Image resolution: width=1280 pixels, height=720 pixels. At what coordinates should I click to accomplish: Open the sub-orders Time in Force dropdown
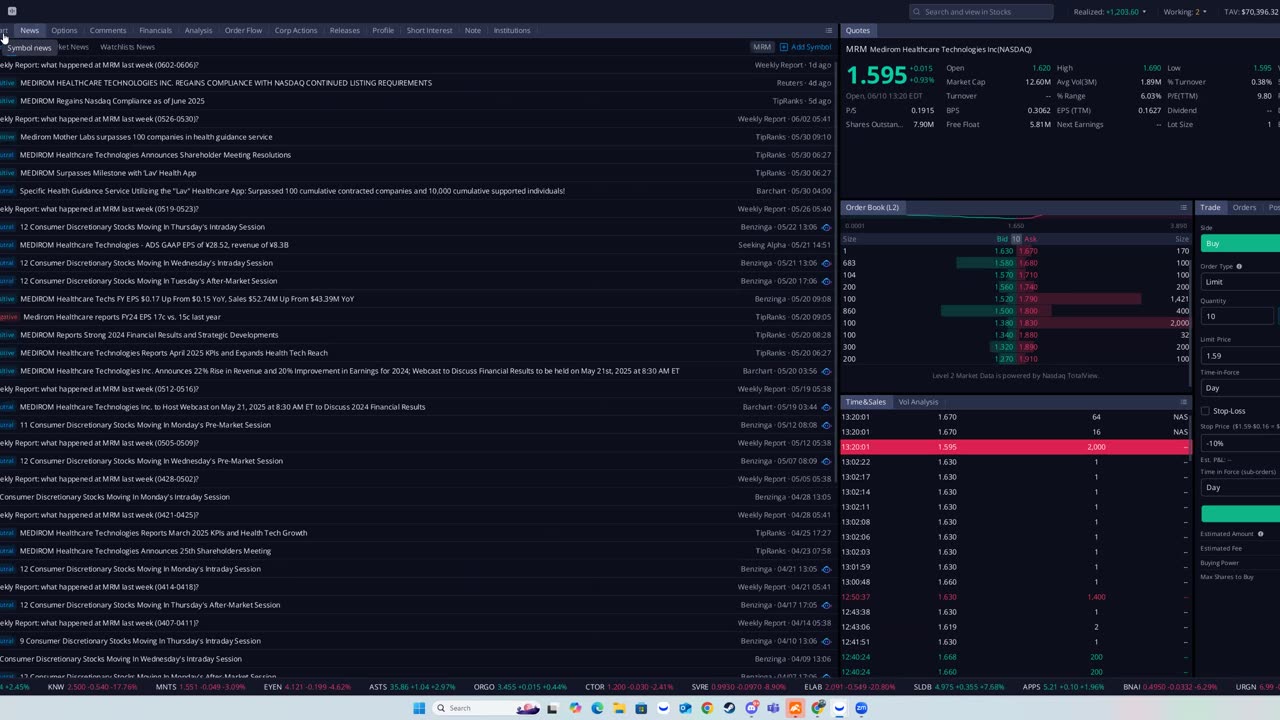(x=1240, y=487)
